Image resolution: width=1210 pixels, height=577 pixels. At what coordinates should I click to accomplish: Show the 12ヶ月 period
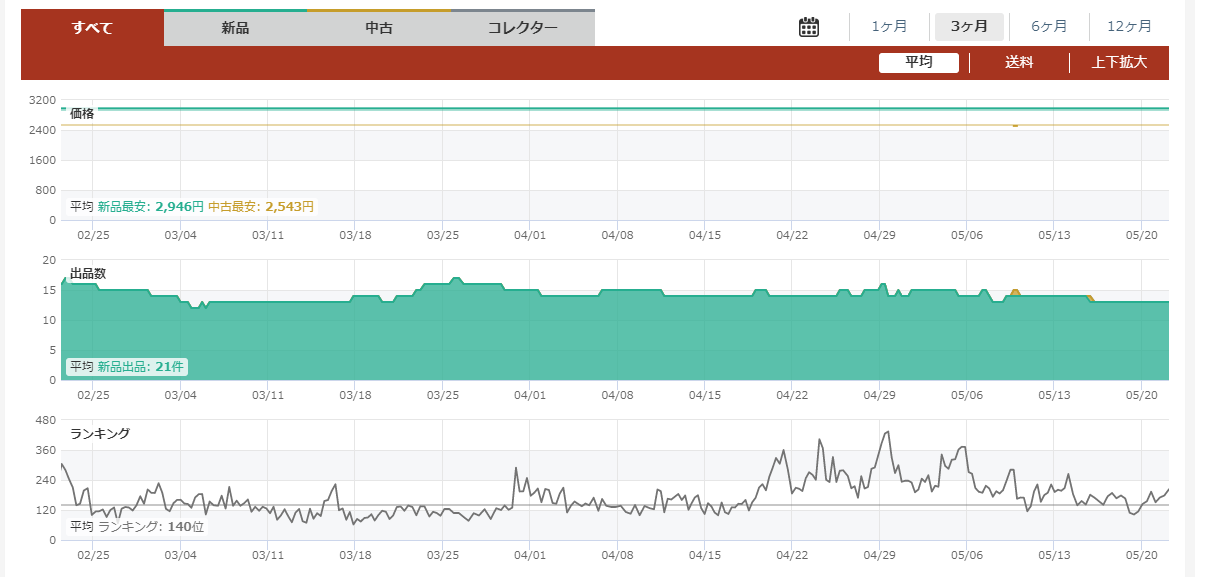[1129, 27]
